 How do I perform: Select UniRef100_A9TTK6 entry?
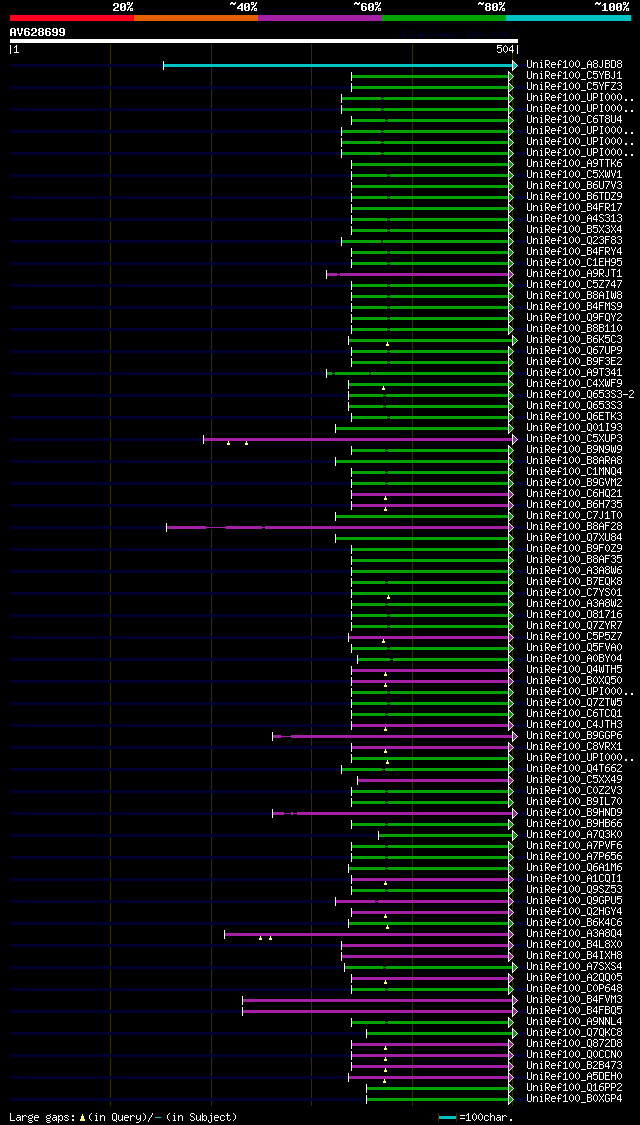pyautogui.click(x=574, y=164)
